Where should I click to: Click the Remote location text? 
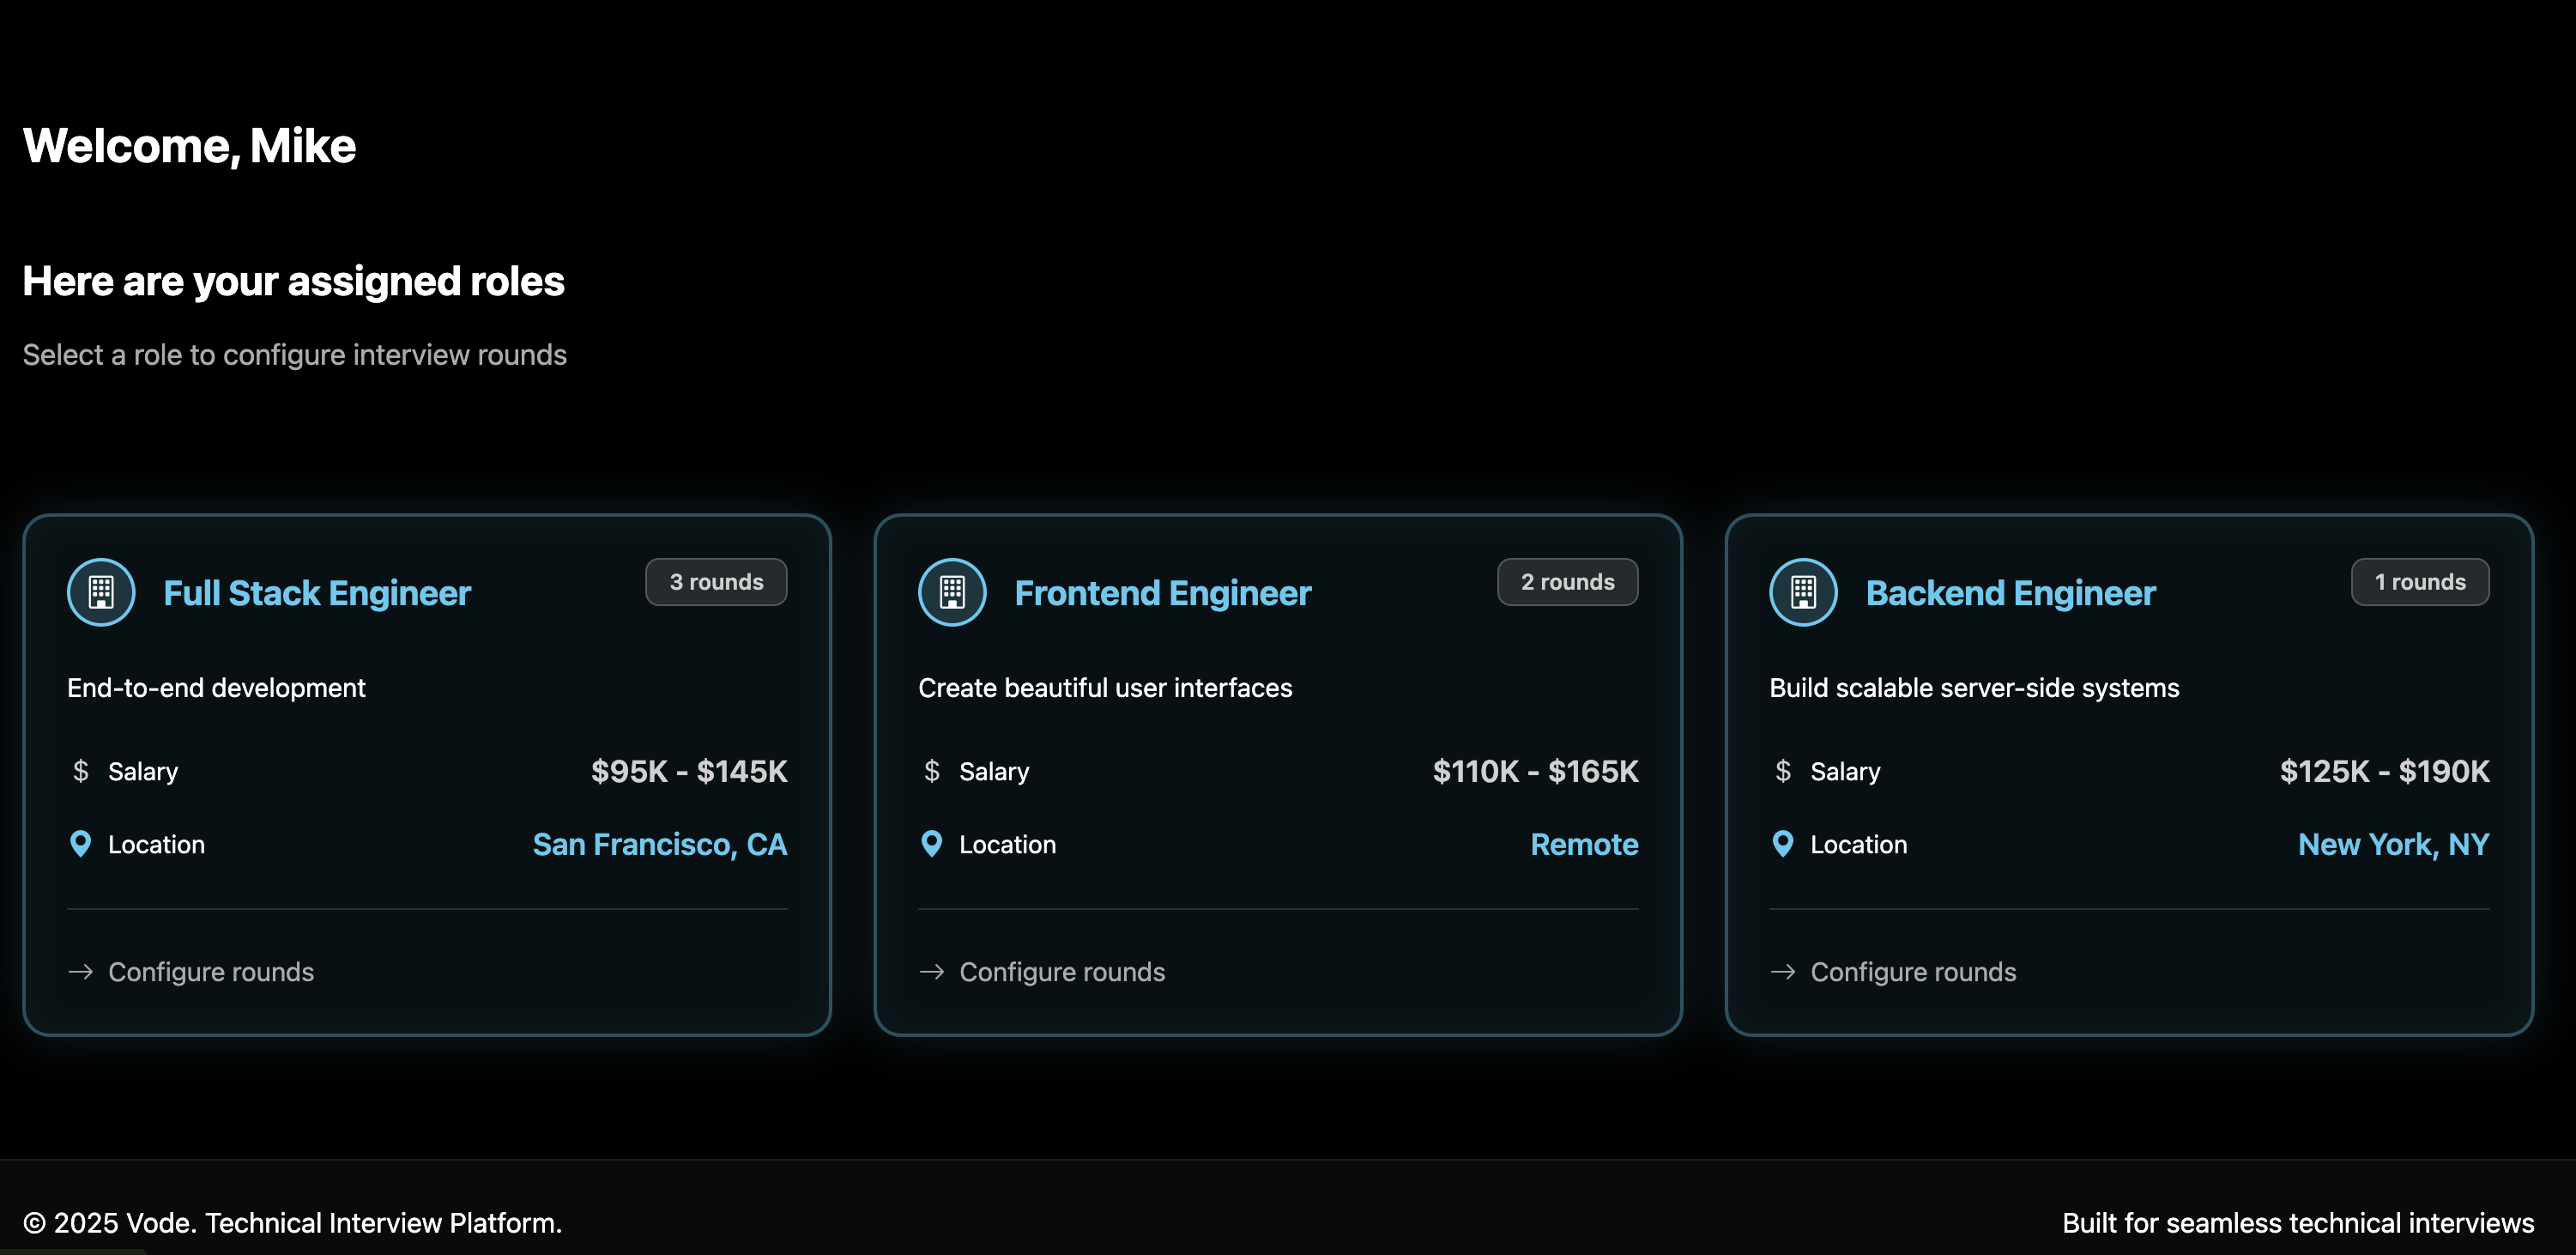point(1584,844)
